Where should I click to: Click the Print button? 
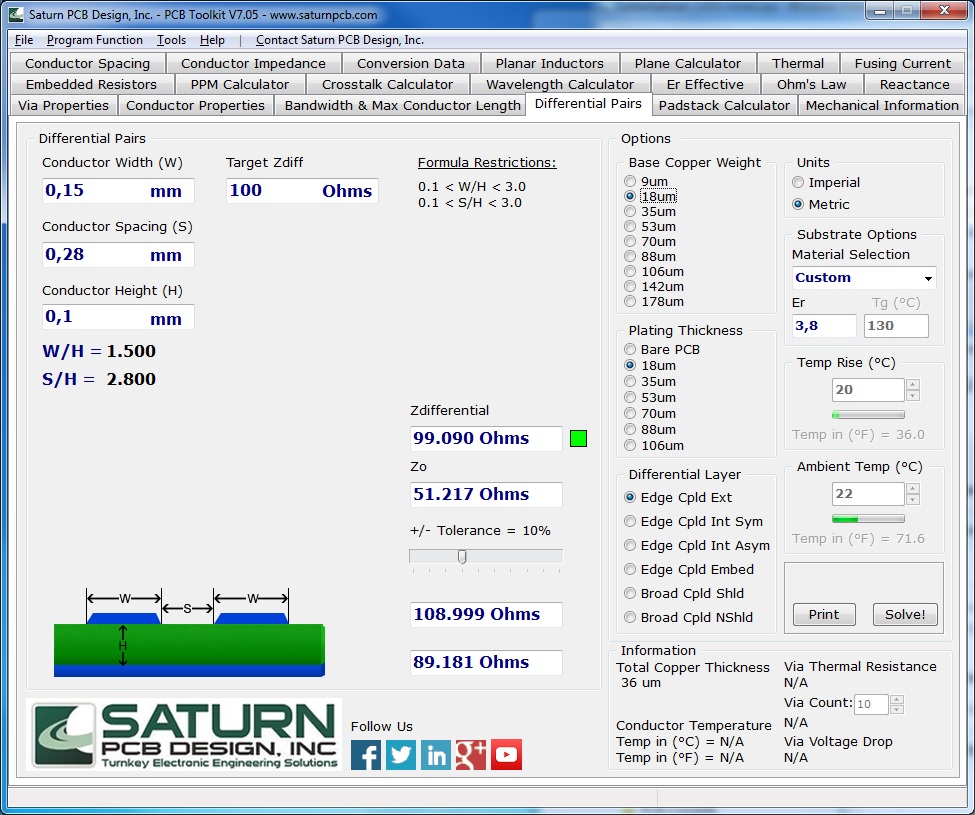(x=824, y=614)
